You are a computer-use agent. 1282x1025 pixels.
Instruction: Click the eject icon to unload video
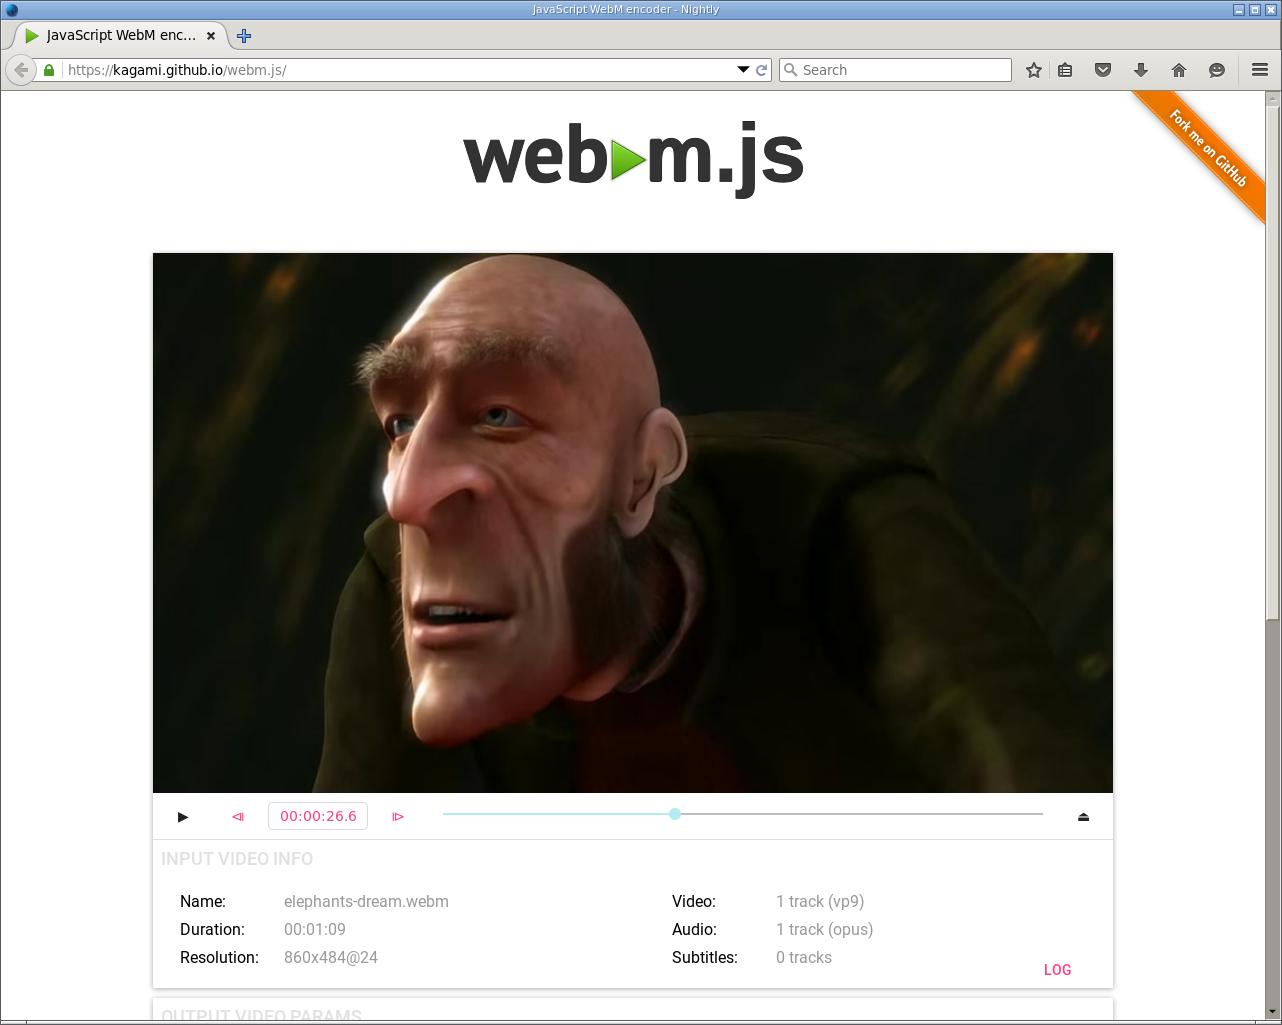click(x=1083, y=817)
